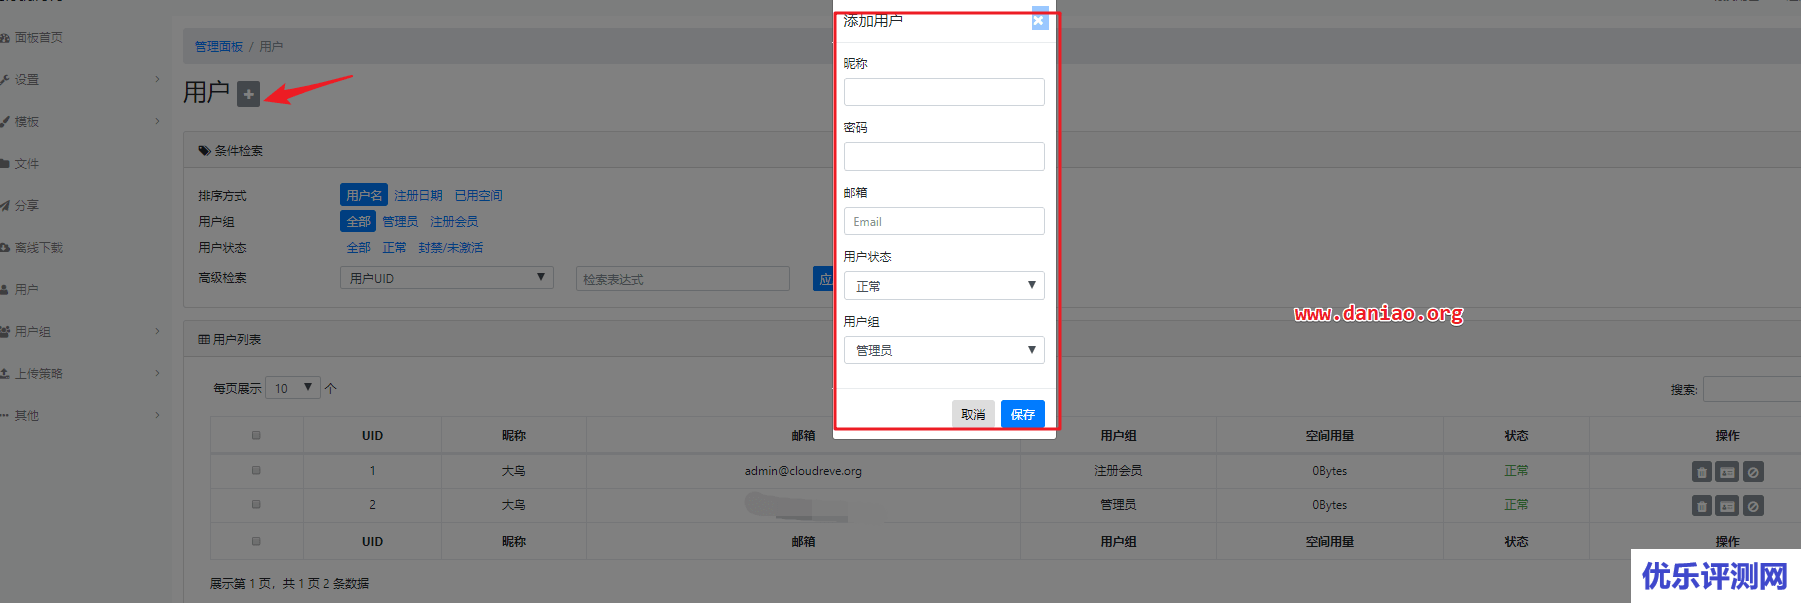
Task: Sort by 用户名
Action: coord(364,195)
